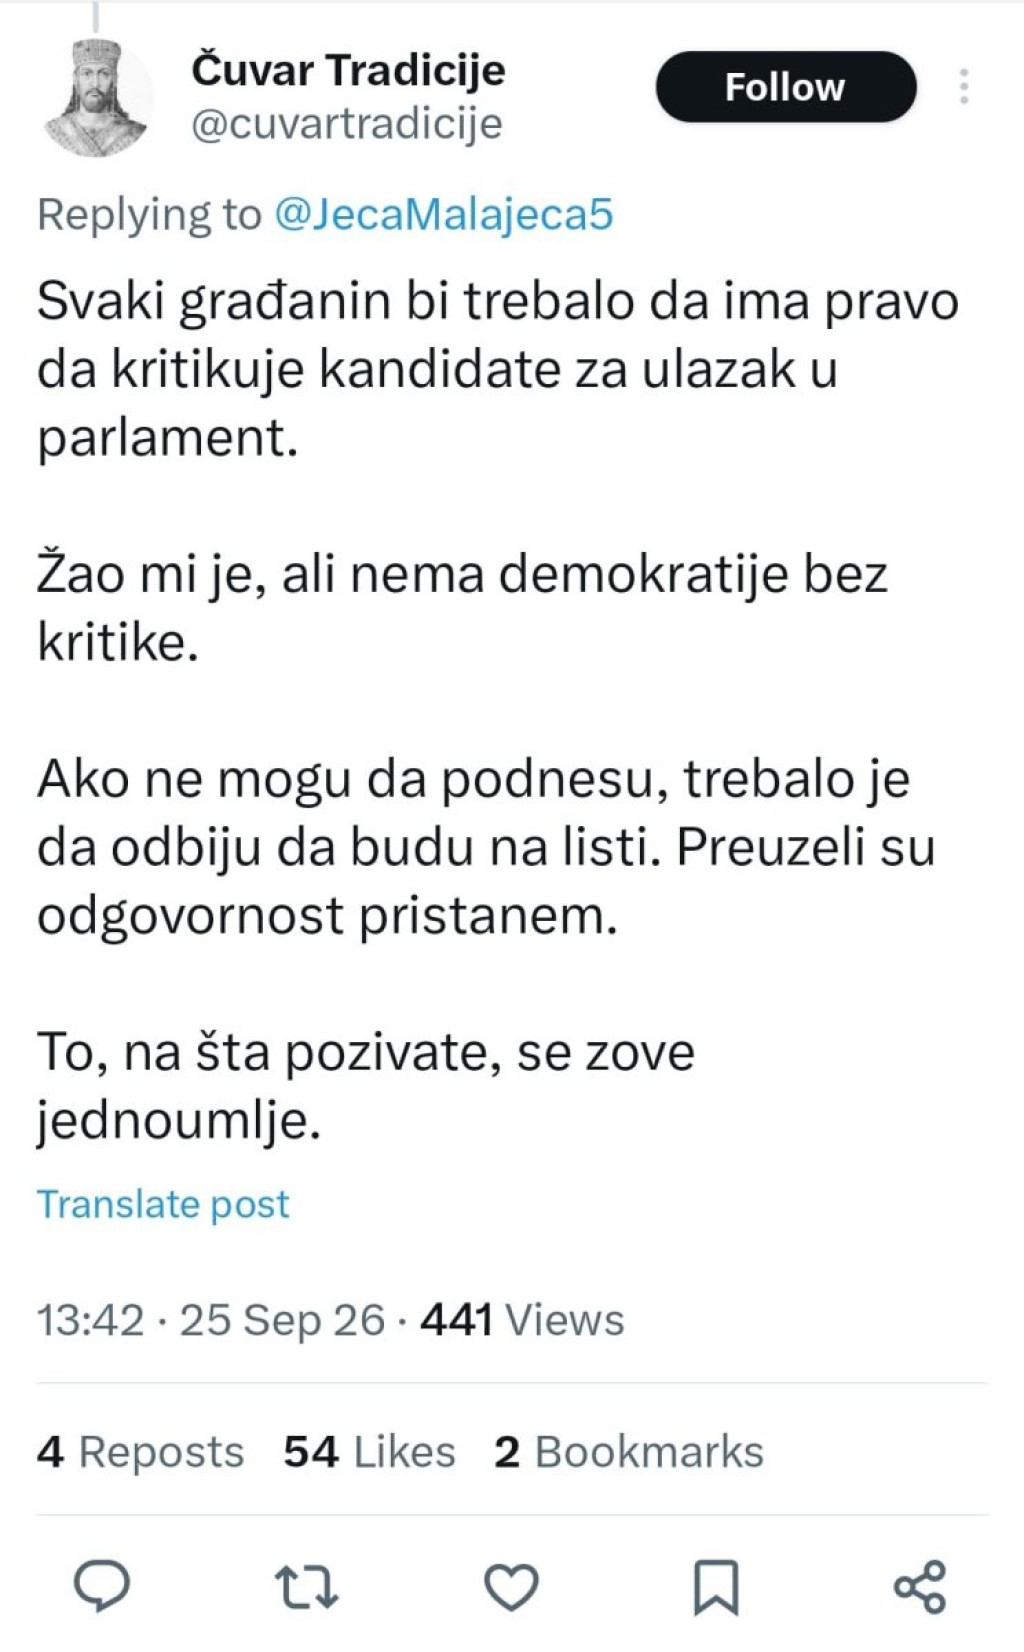View the 54 Likes list

369,1452
